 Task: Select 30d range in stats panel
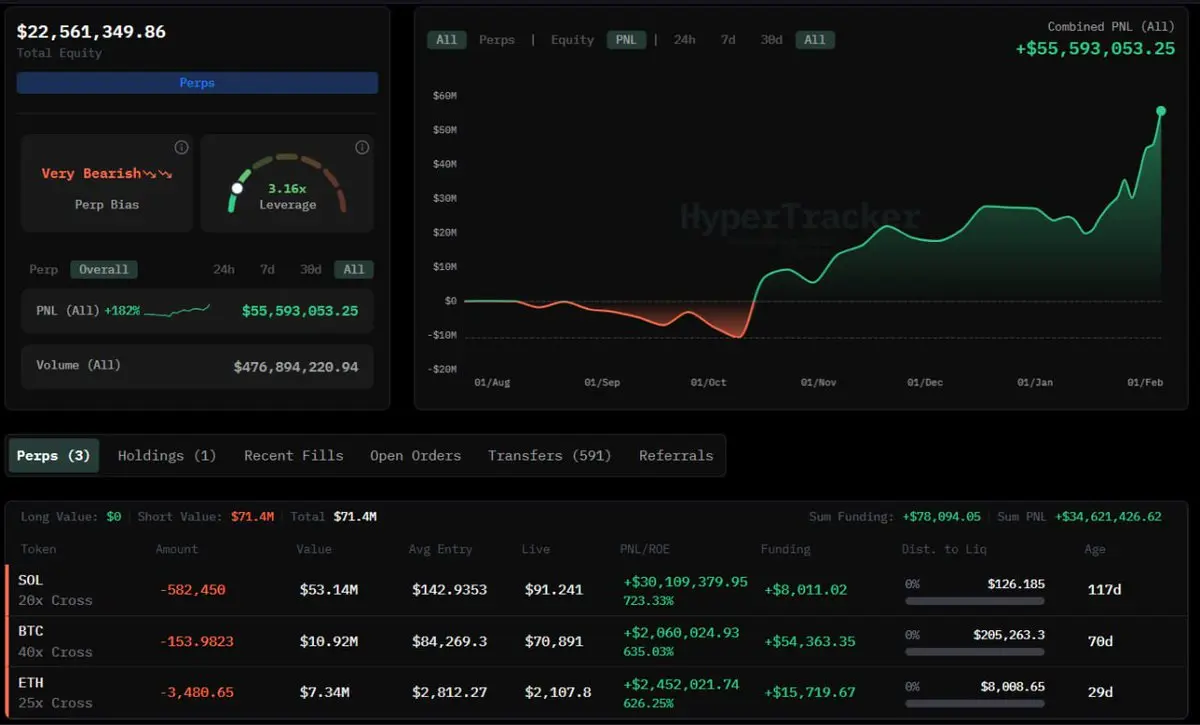tap(310, 269)
